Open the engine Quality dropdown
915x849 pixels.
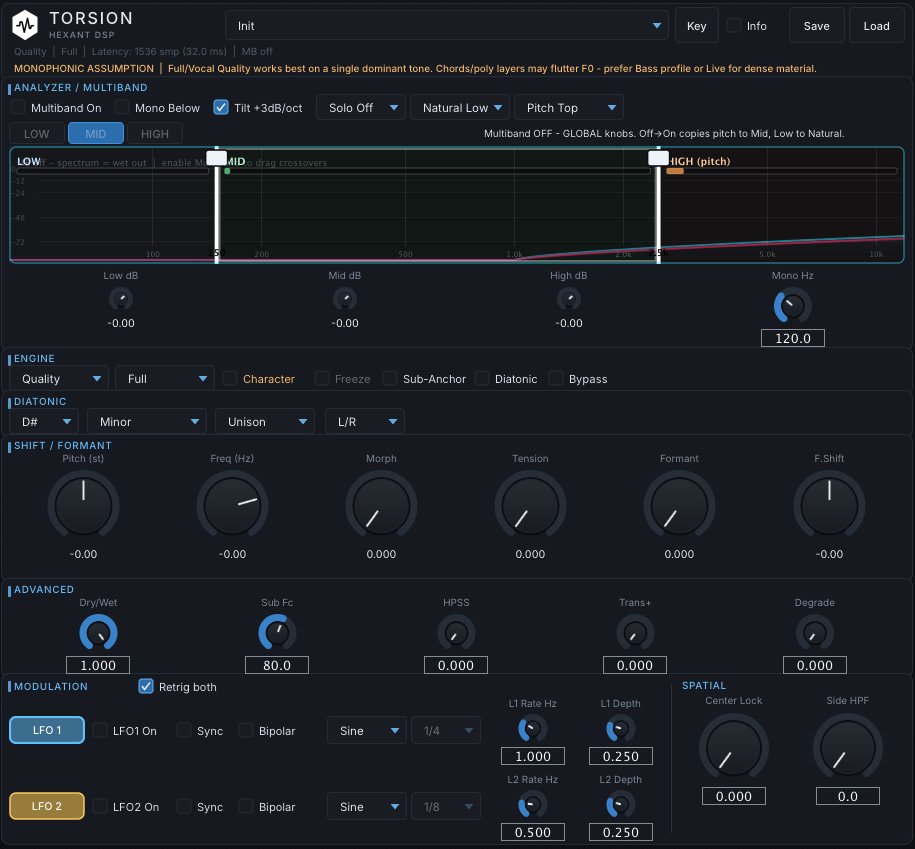pyautogui.click(x=59, y=379)
